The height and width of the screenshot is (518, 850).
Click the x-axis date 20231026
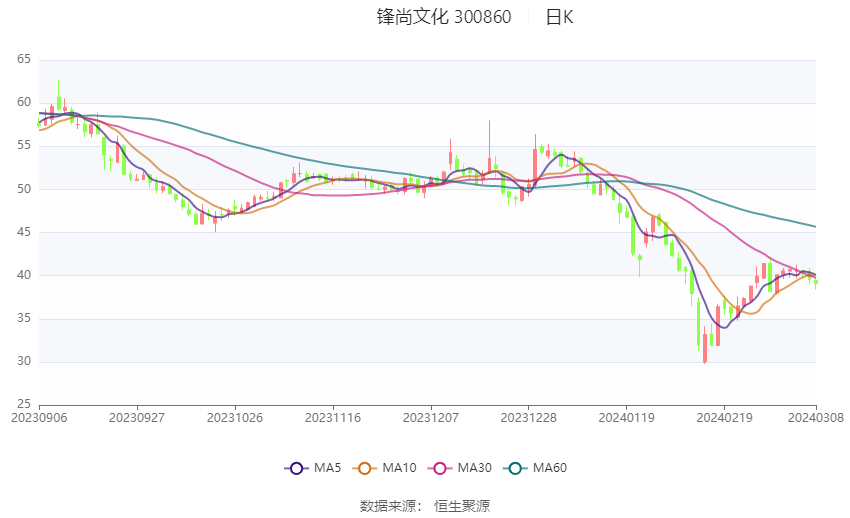[235, 418]
